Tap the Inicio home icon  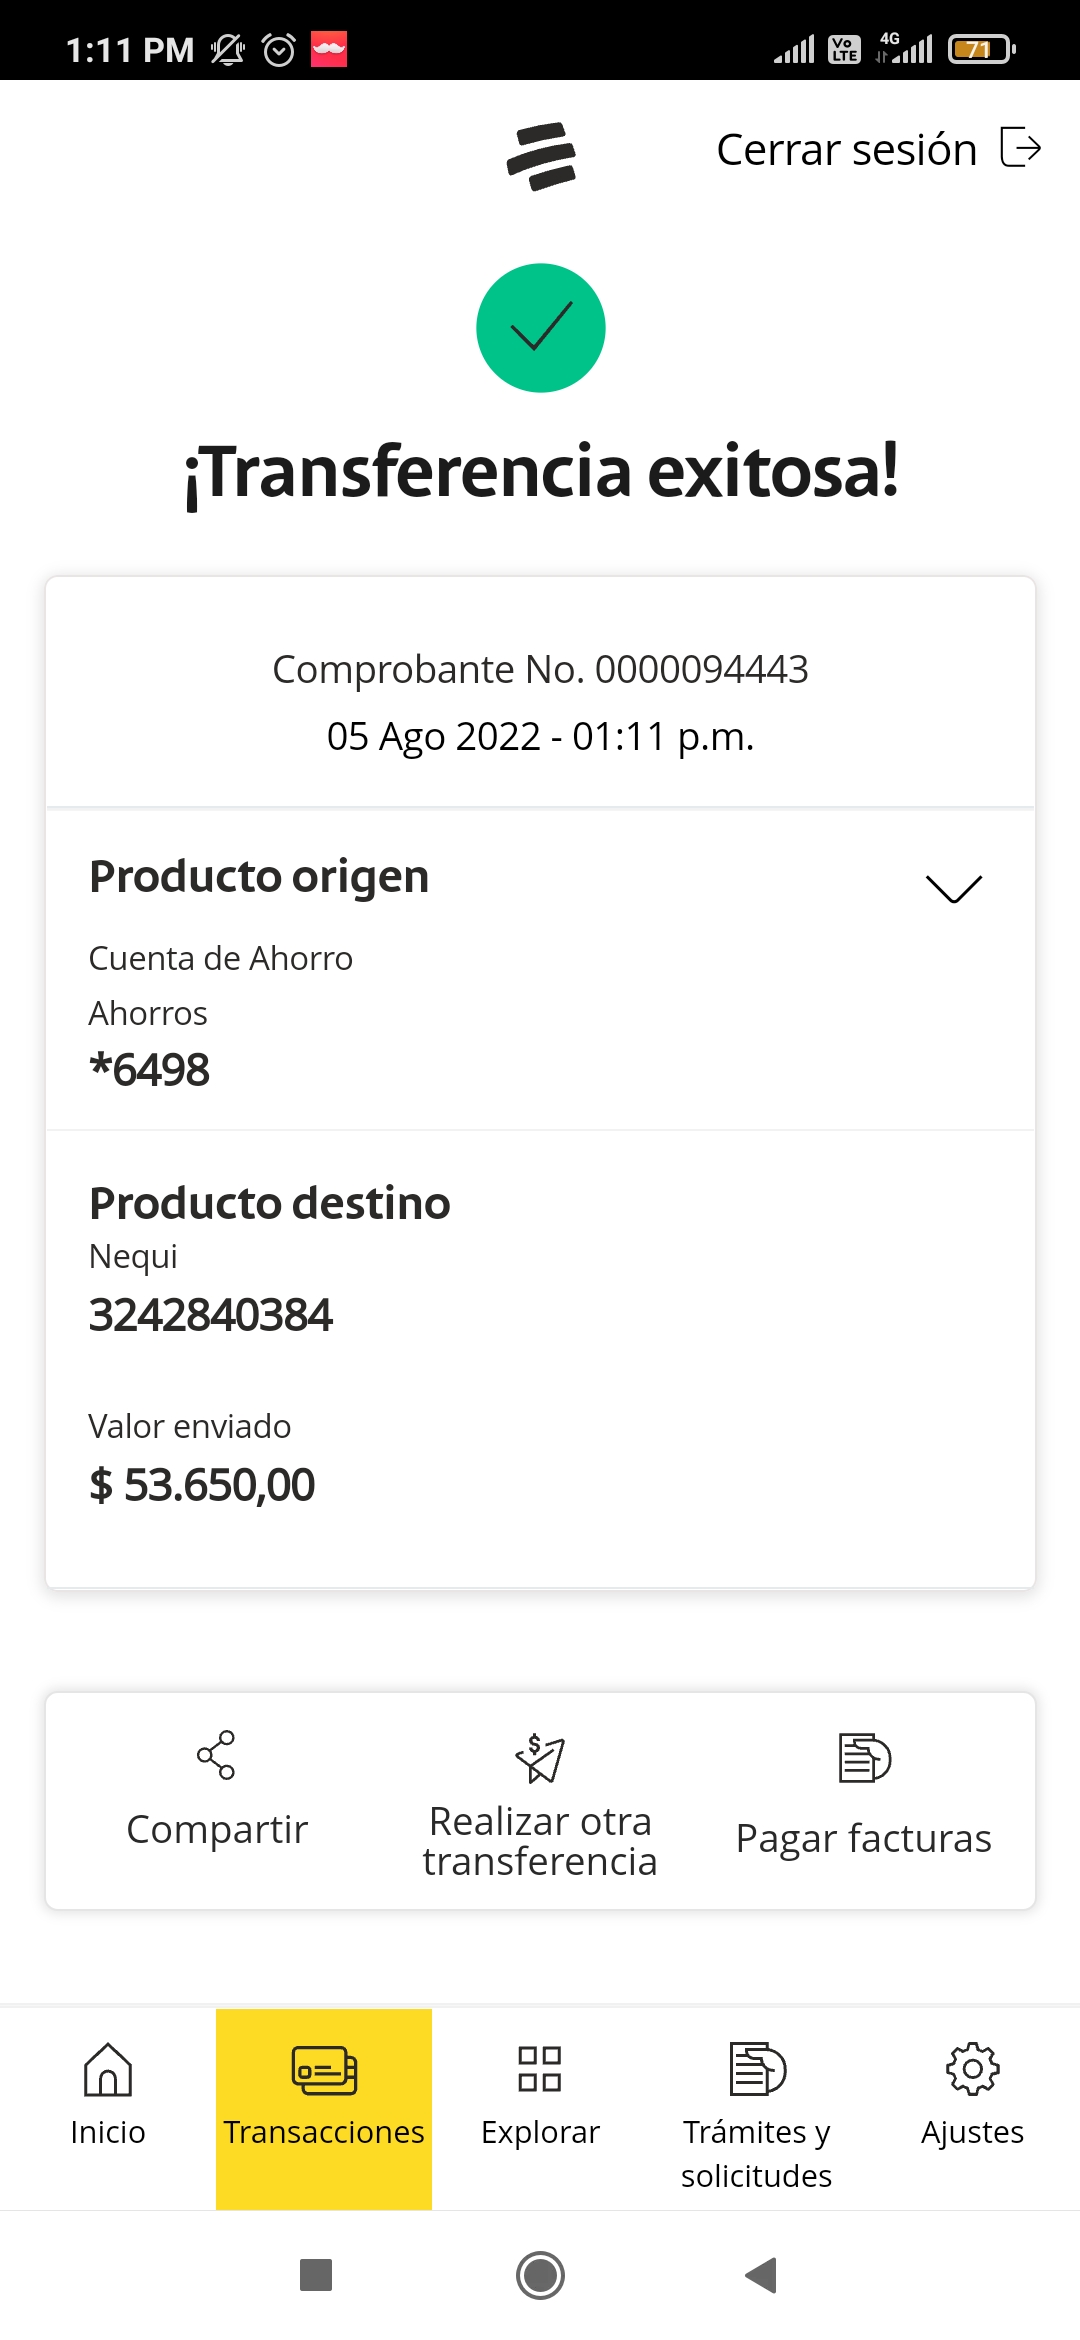[108, 2069]
